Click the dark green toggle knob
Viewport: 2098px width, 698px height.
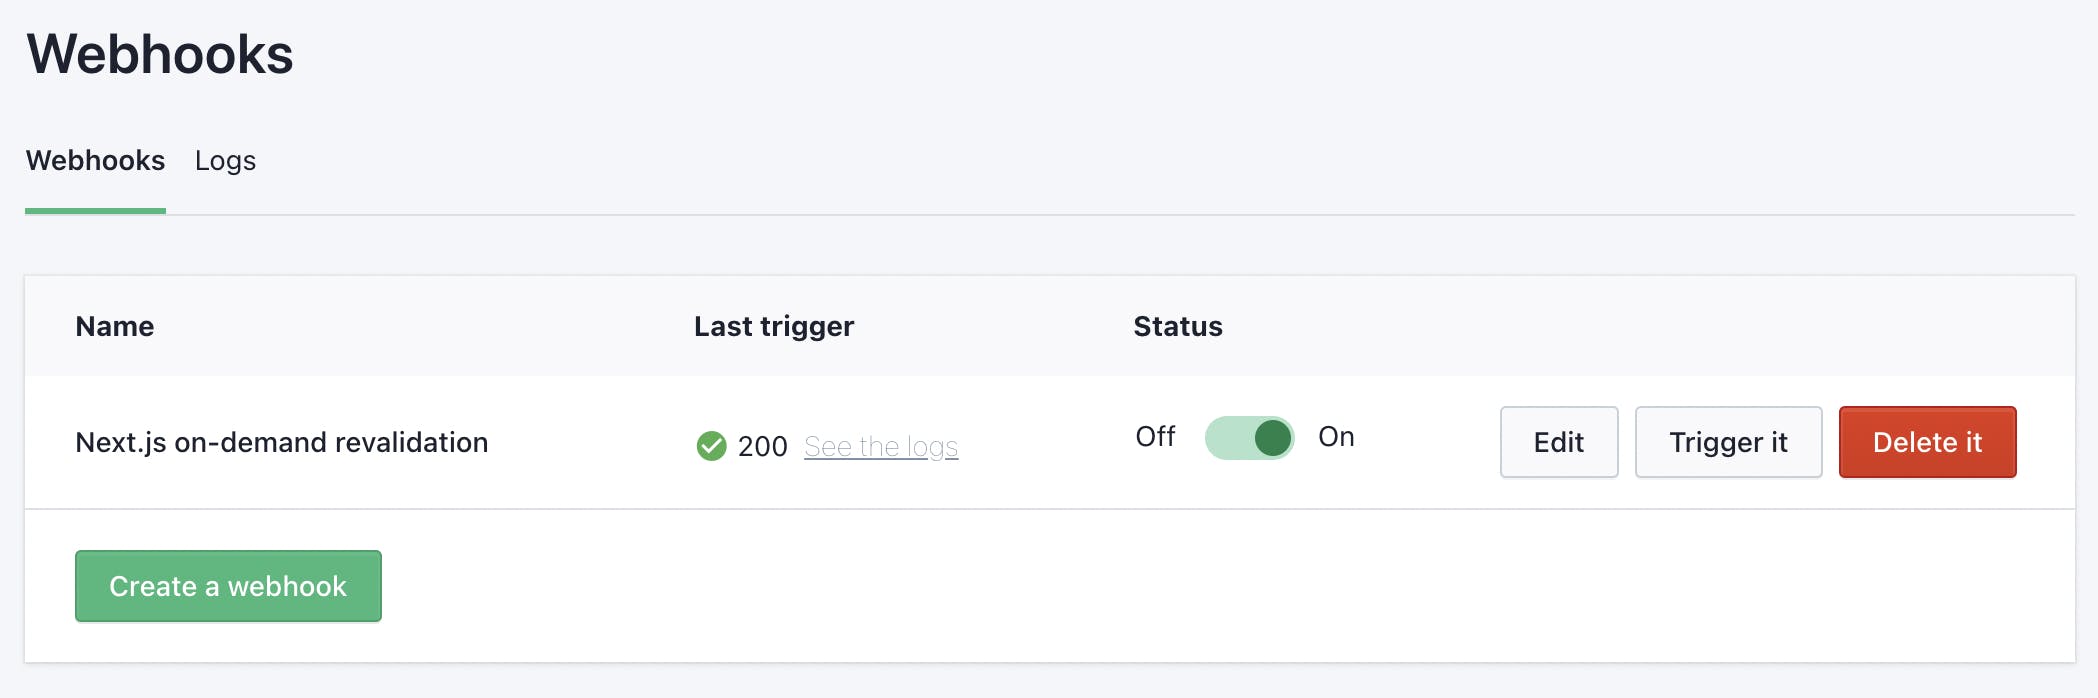tap(1272, 438)
